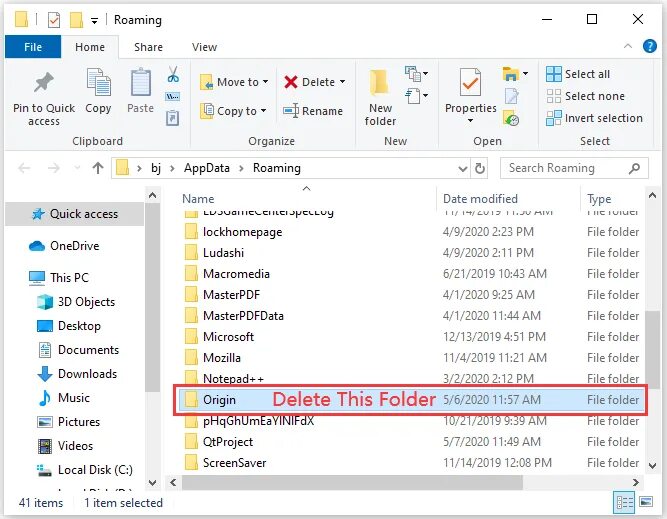667x519 pixels.
Task: Select the Mozilla folder
Action: pyautogui.click(x=222, y=358)
